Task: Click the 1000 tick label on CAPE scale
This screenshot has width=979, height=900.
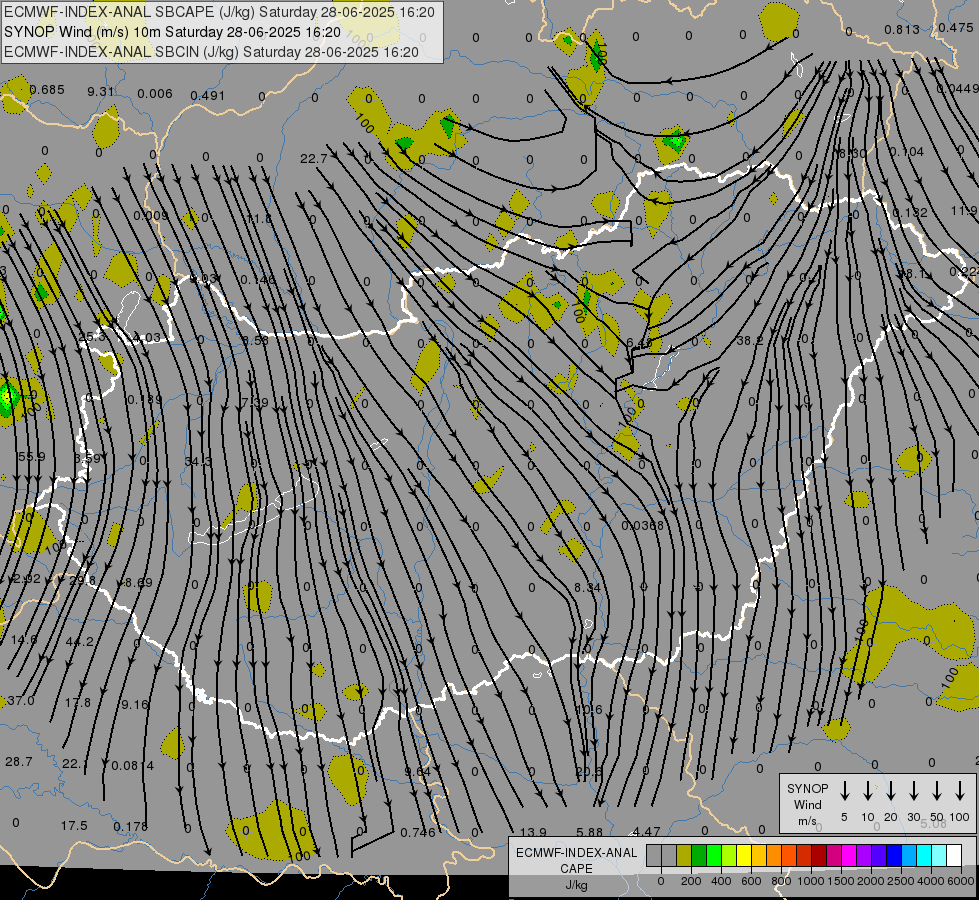Action: (x=810, y=881)
